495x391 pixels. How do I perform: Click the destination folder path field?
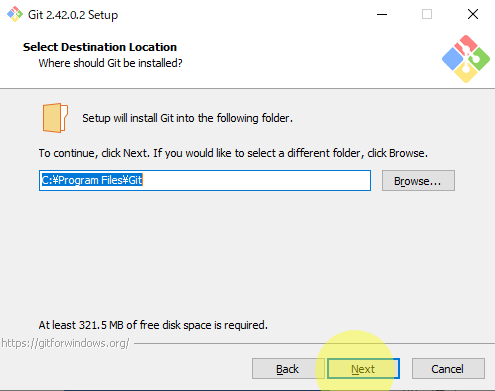[x=205, y=181]
